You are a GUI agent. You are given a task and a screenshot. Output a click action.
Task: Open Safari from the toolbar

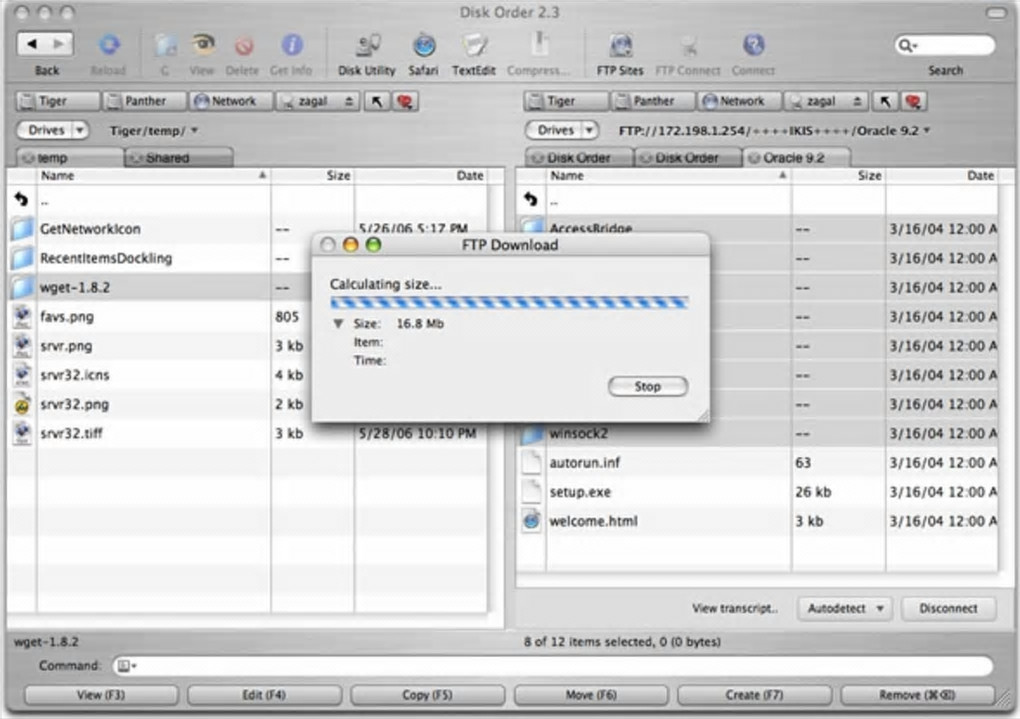click(x=423, y=45)
